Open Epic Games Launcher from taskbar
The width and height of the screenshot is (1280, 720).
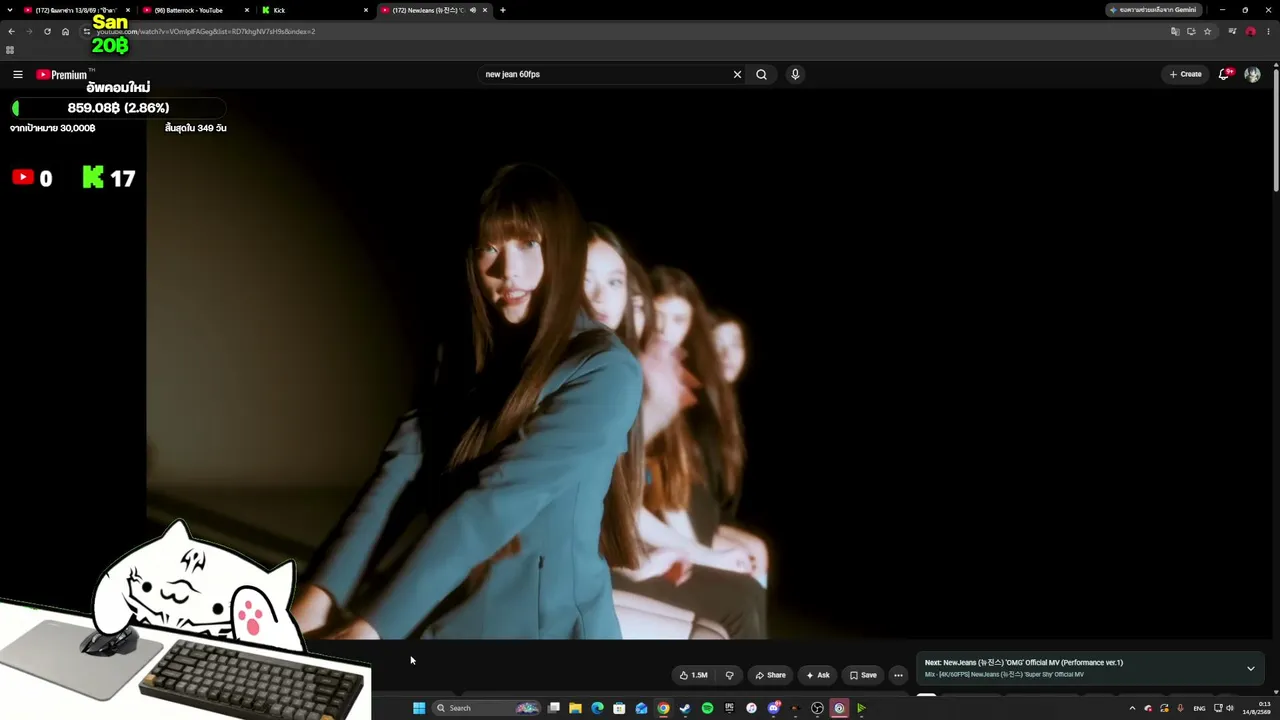729,708
